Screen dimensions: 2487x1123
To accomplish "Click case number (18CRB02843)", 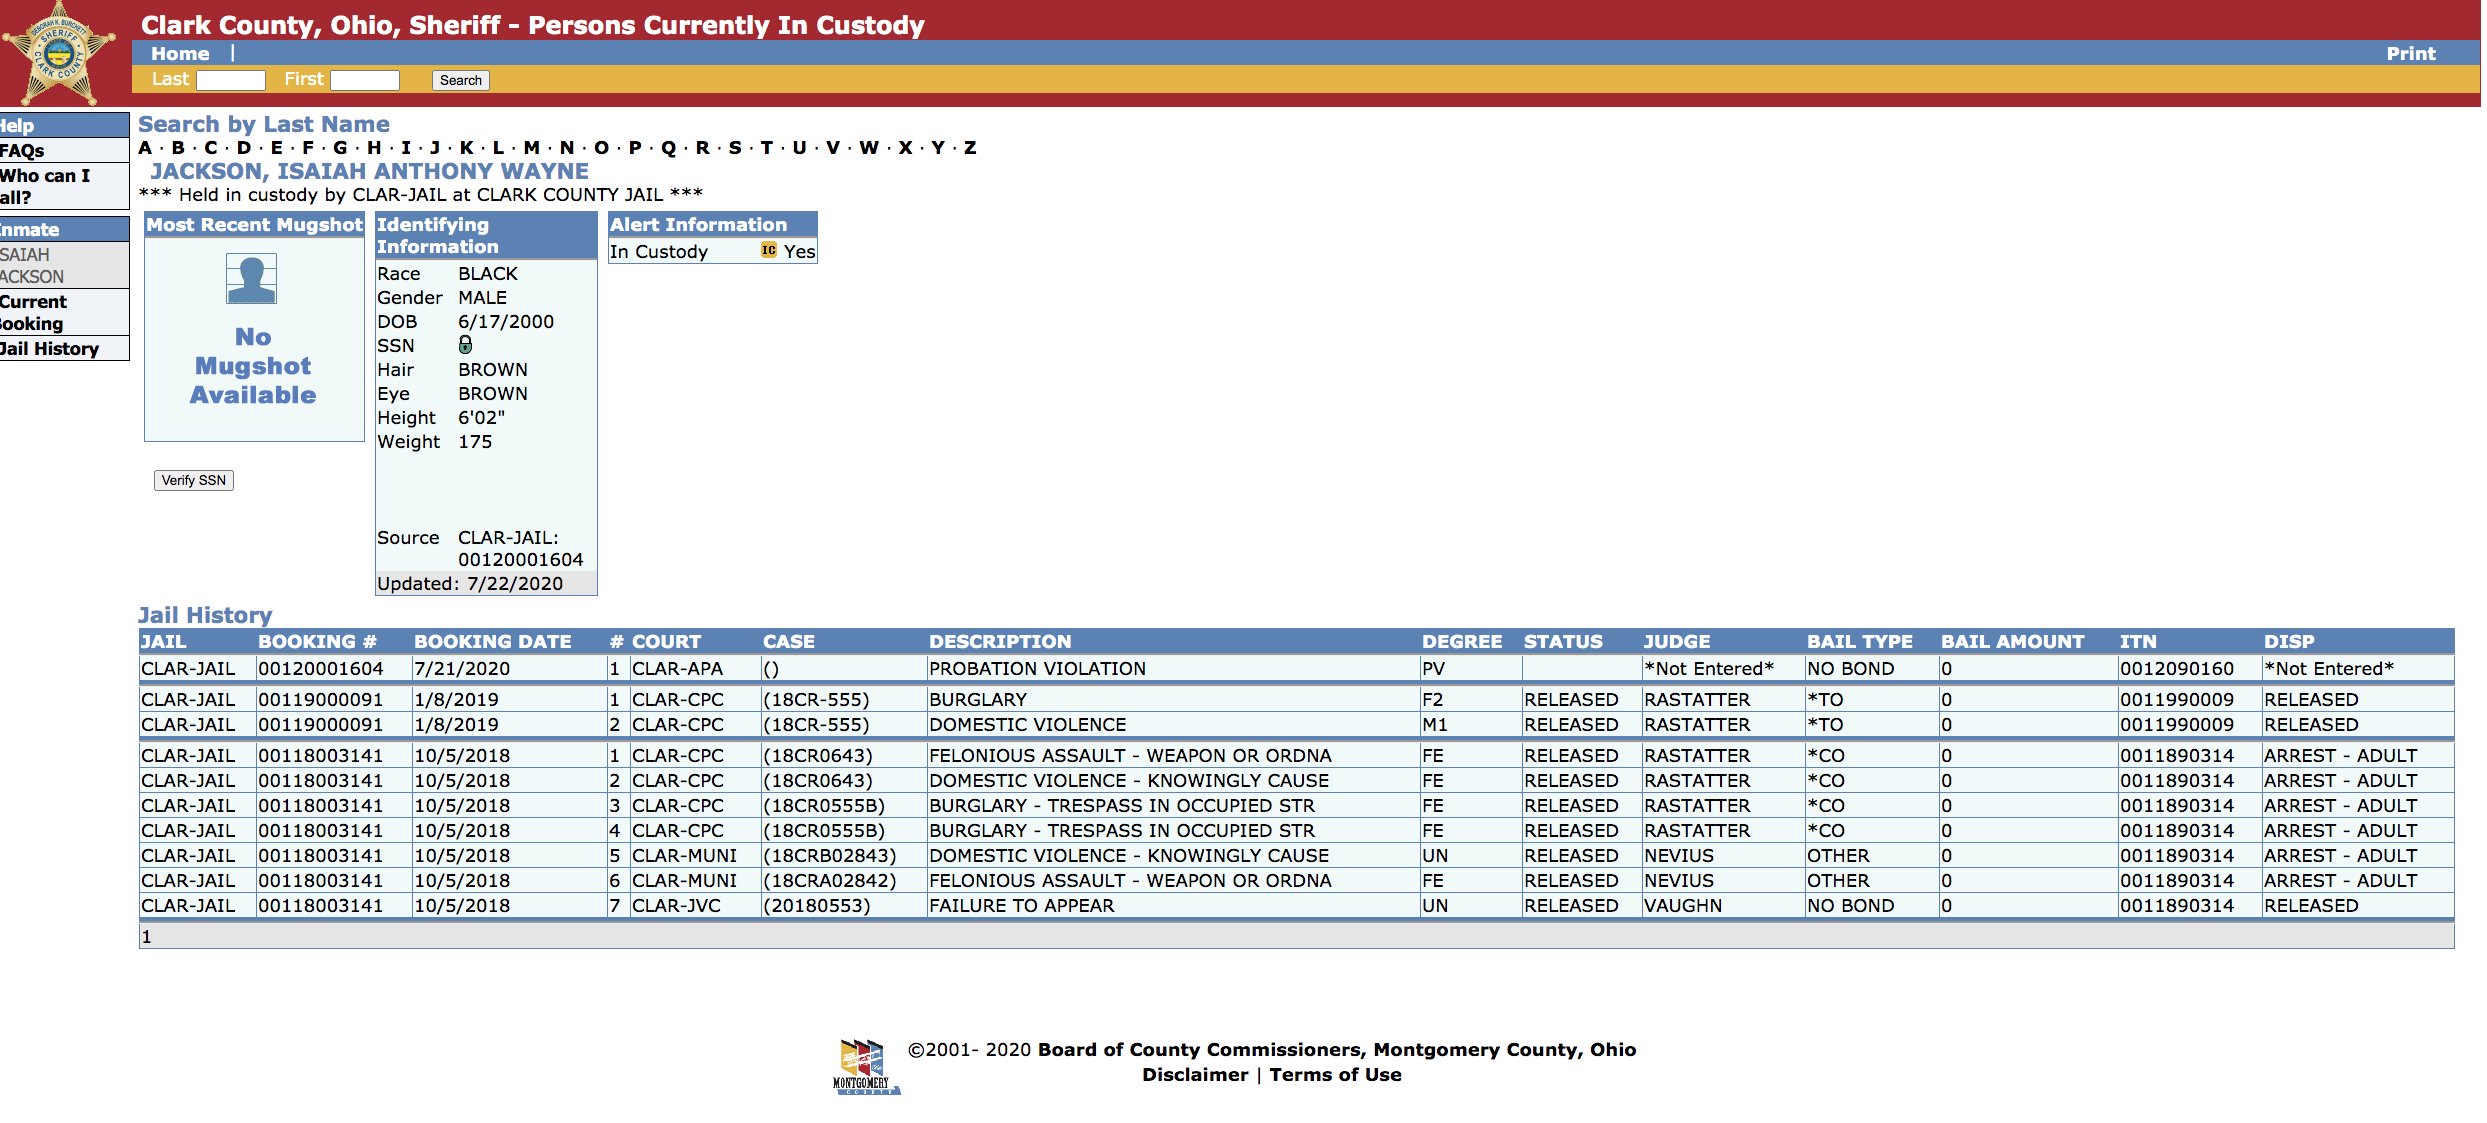I will (x=829, y=856).
